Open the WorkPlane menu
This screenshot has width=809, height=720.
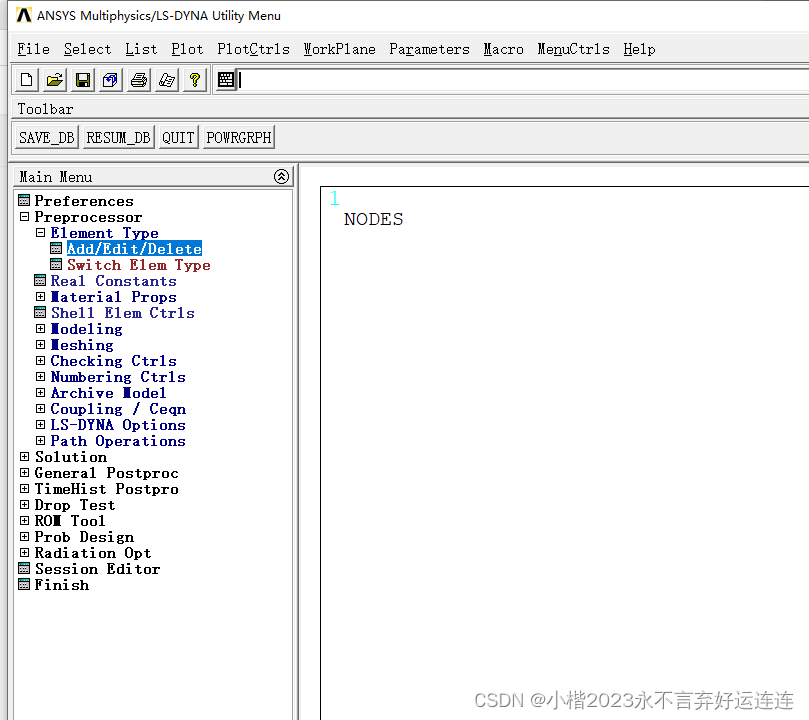339,49
